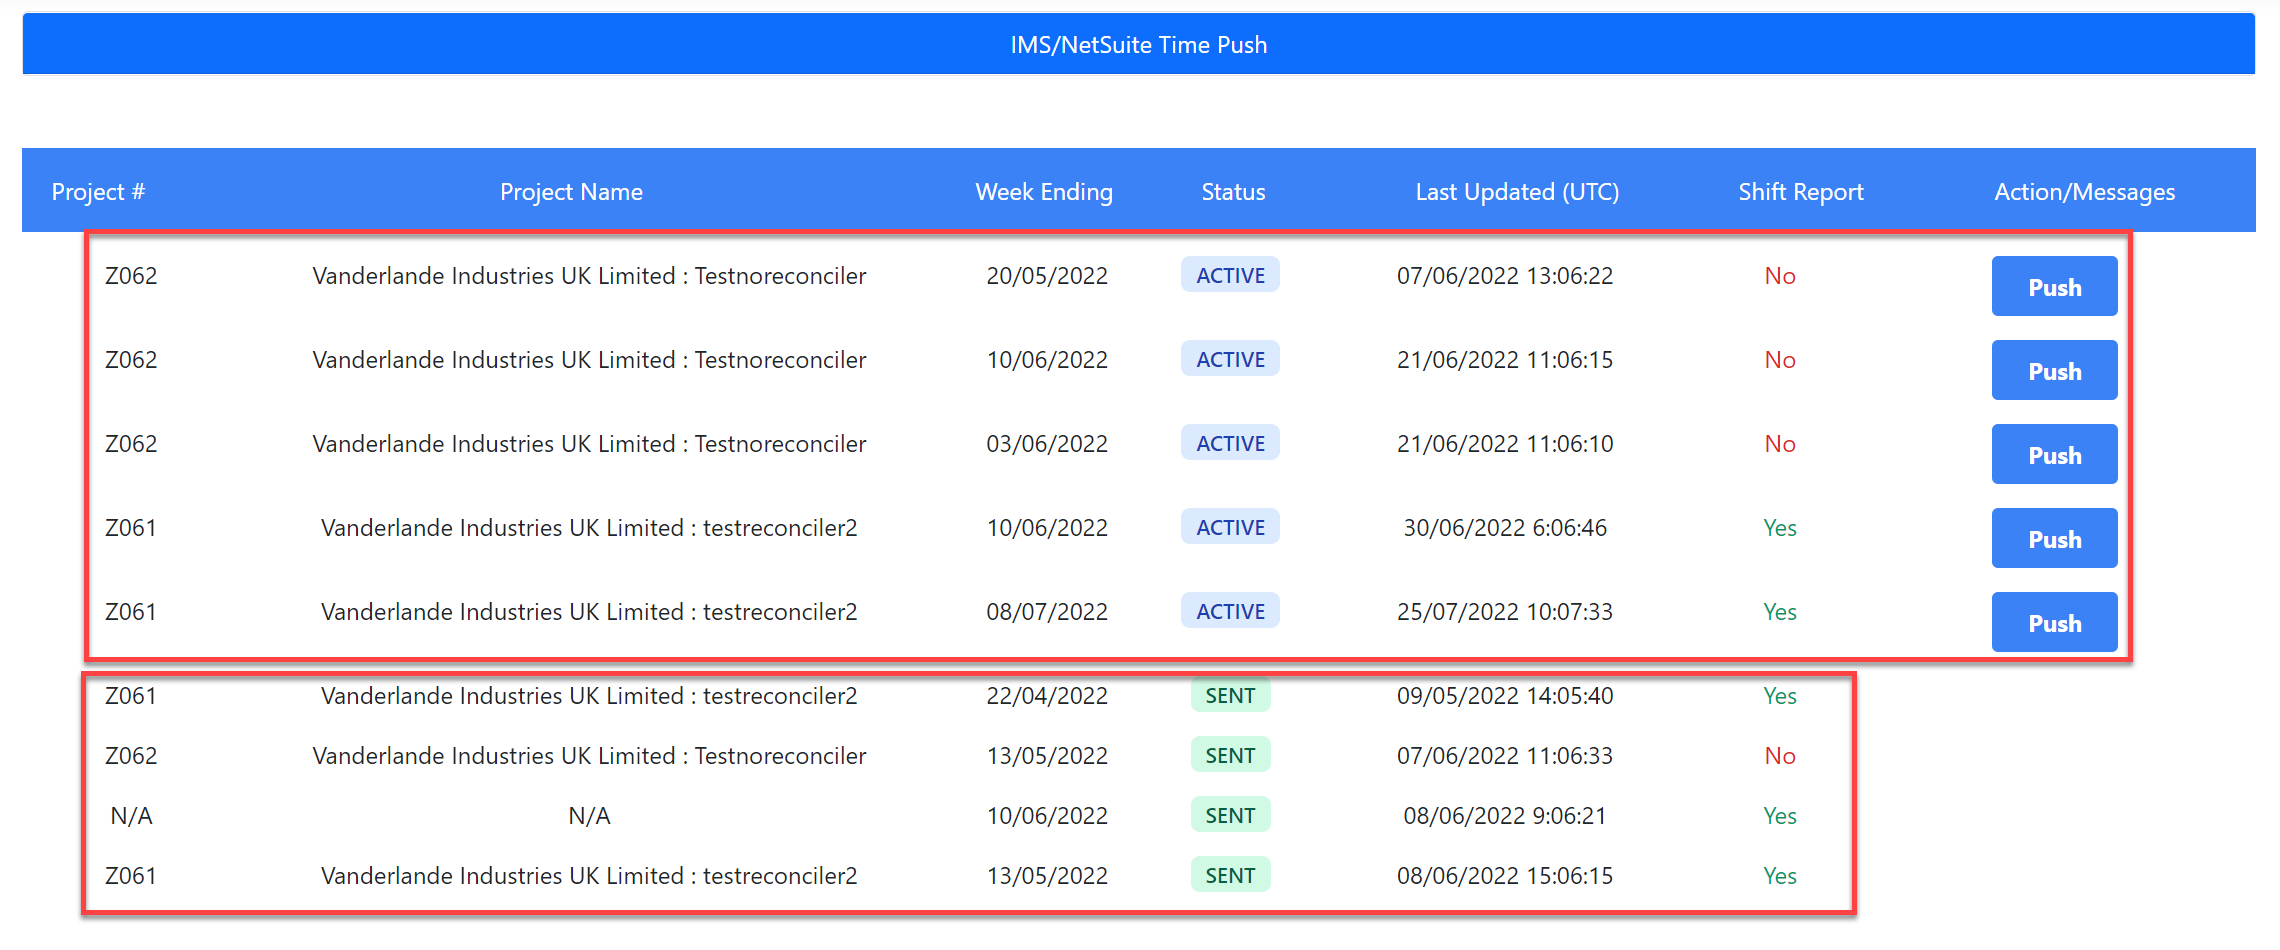
Task: Push the Z062 week ending 03/06/2022 entry
Action: coord(2054,454)
